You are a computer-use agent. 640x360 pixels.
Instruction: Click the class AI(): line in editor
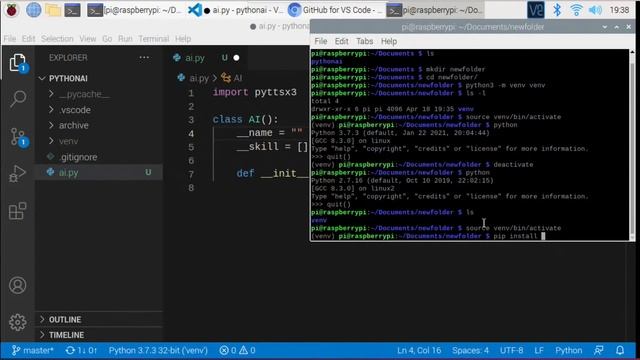[x=245, y=119]
